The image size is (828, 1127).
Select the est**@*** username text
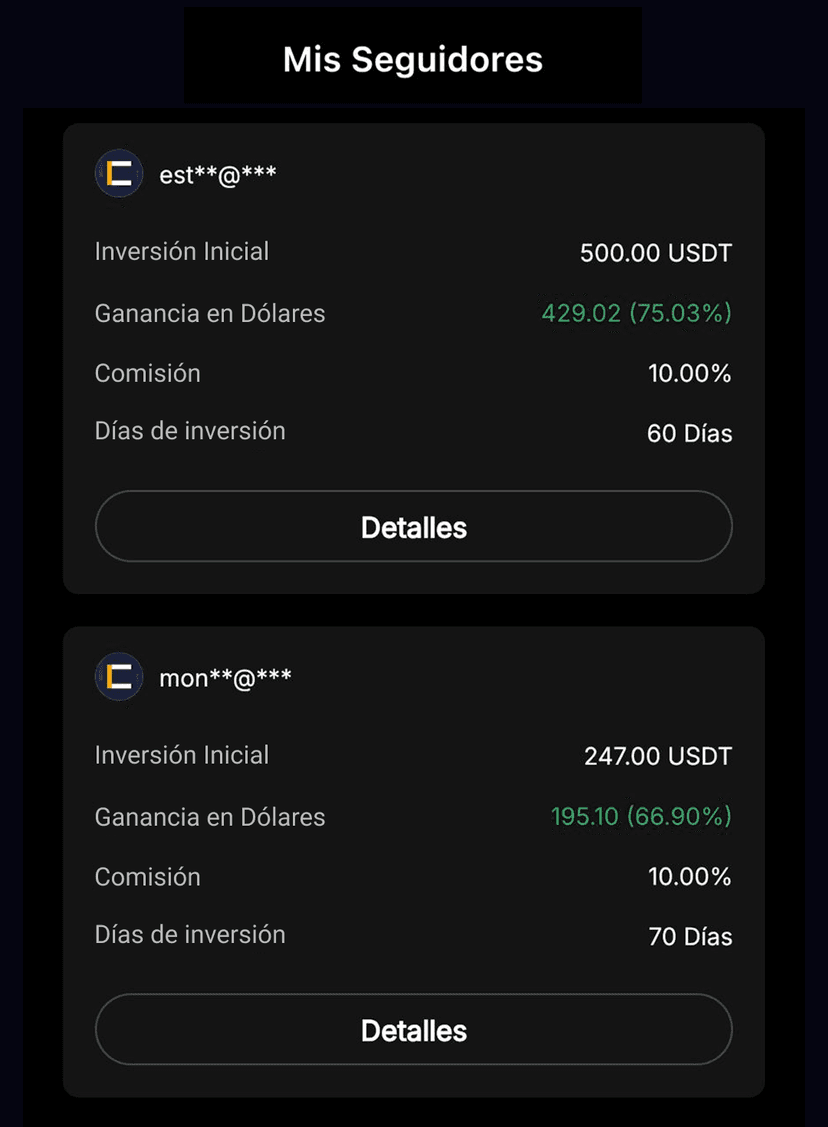218,175
